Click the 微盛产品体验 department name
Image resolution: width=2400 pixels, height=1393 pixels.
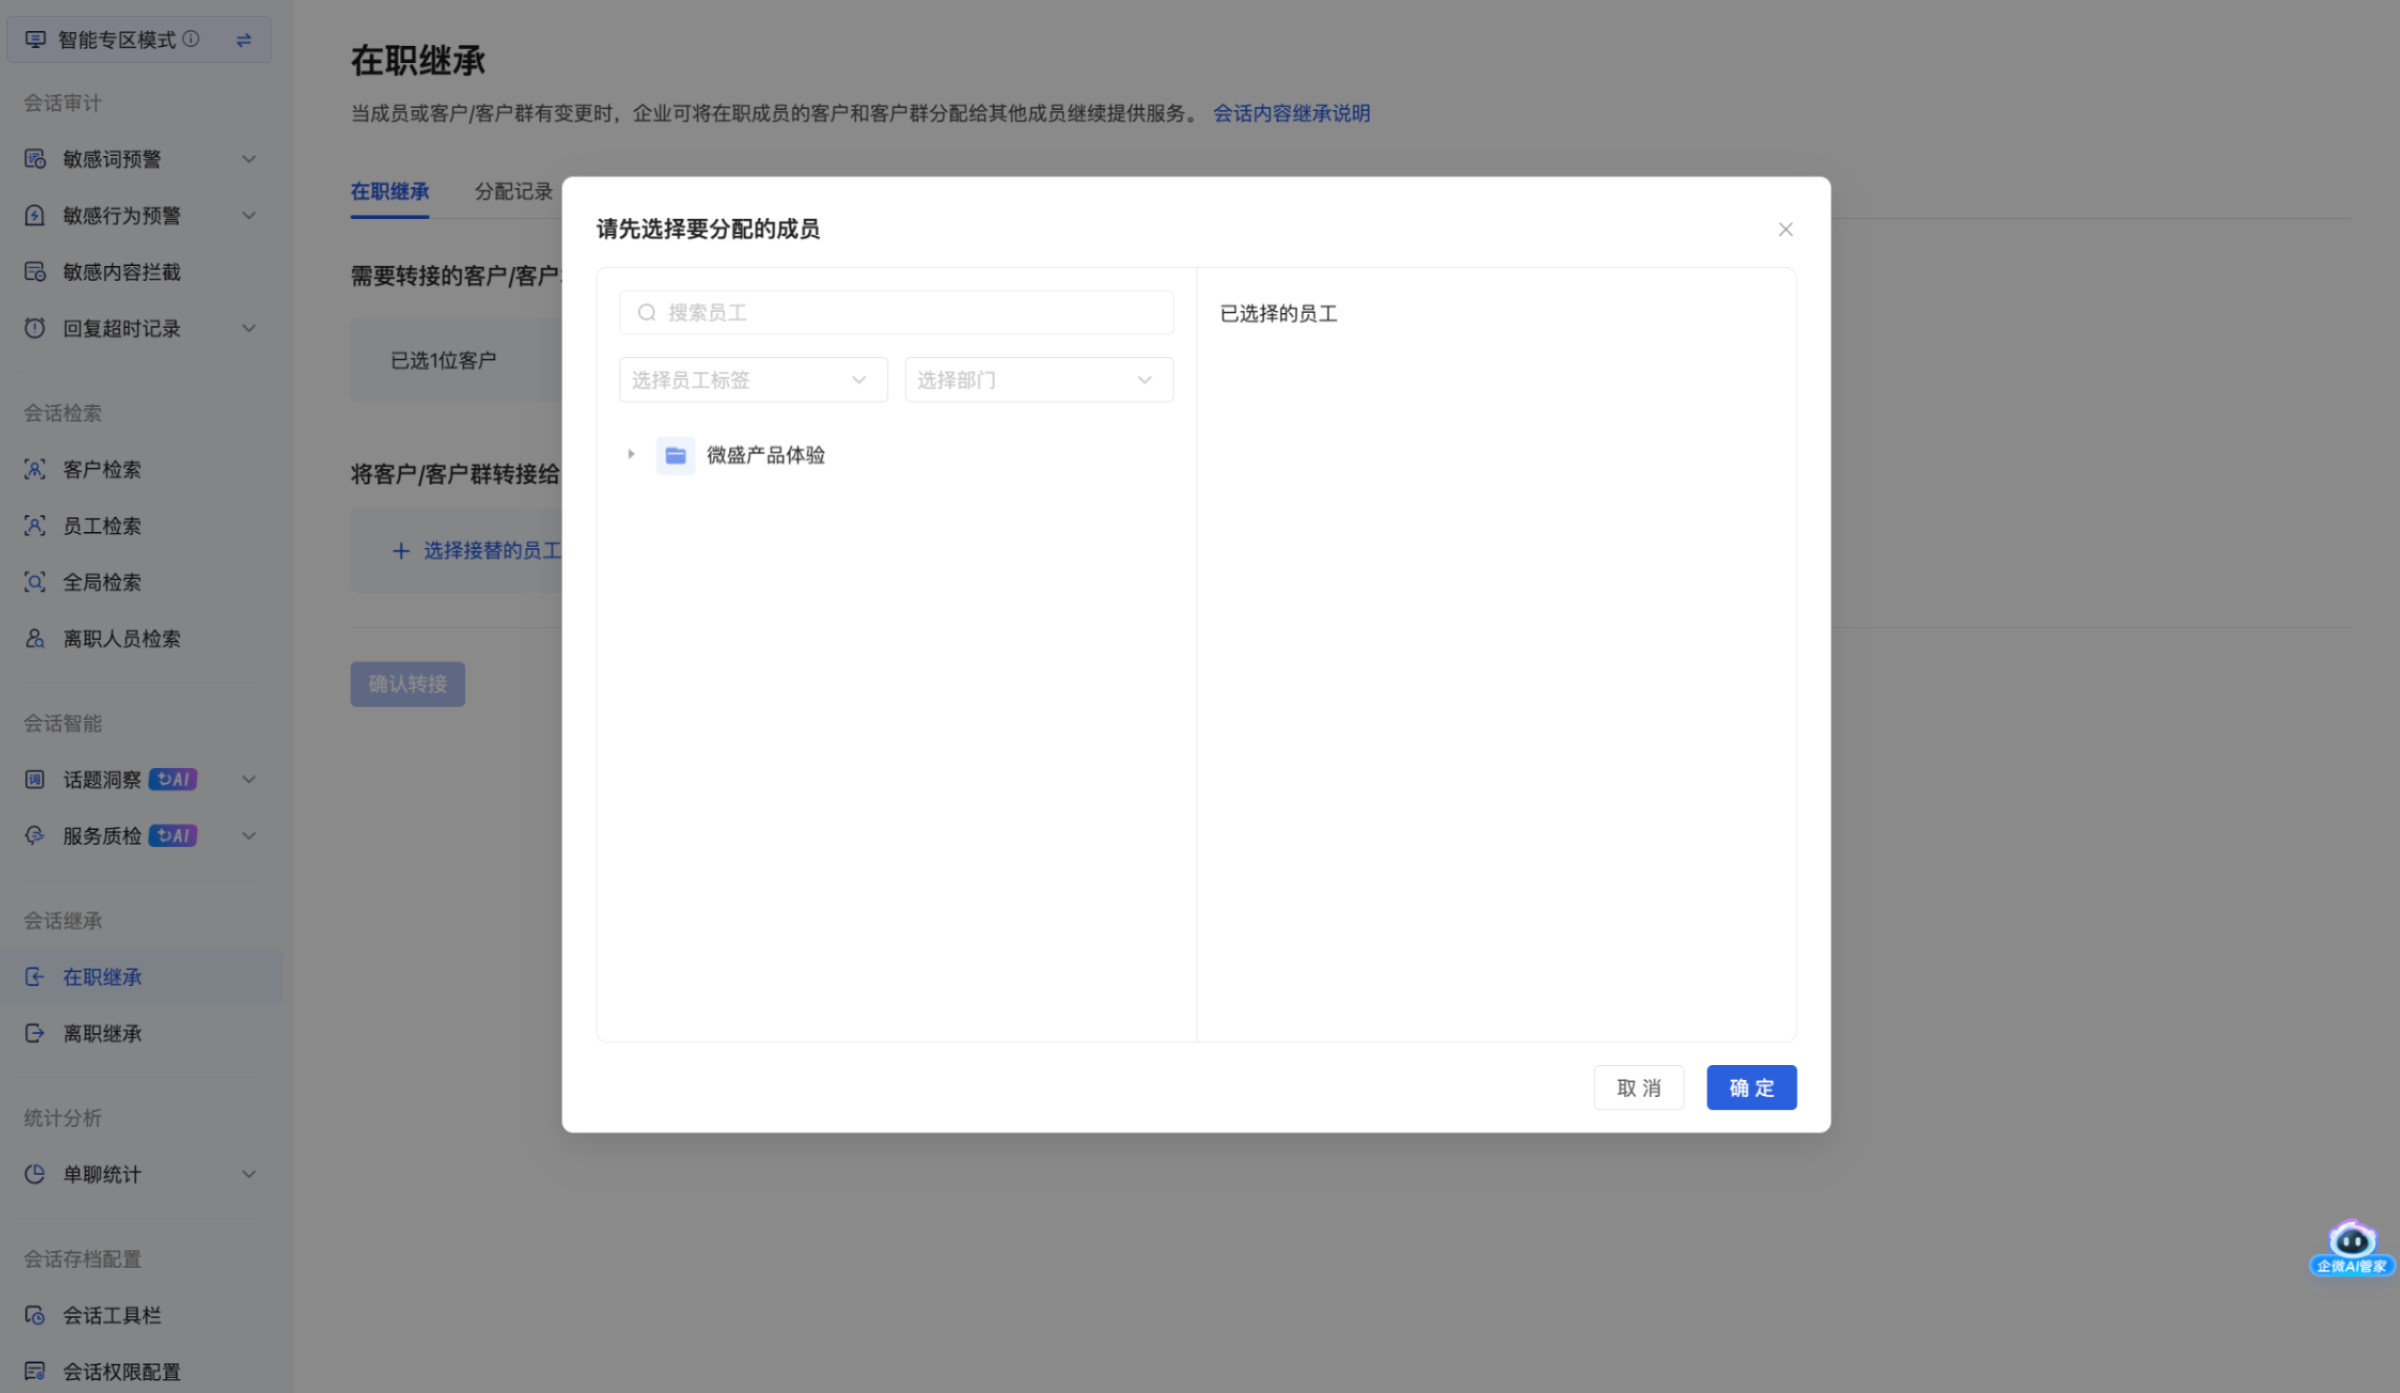[x=766, y=455]
